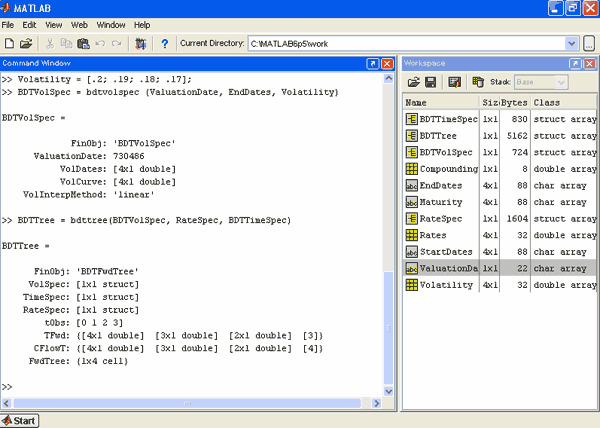Select the RateSpec struct icon
Image resolution: width=600 pixels, height=428 pixels.
pyautogui.click(x=412, y=219)
